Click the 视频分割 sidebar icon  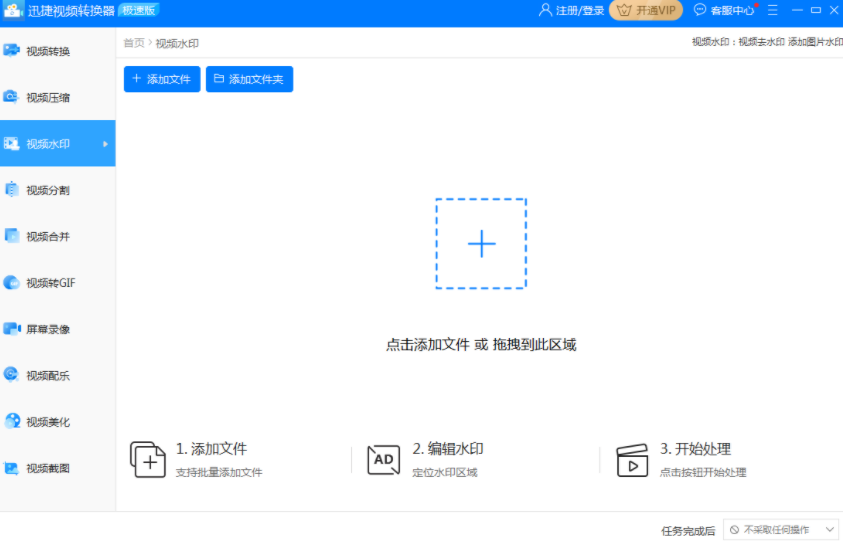11,190
